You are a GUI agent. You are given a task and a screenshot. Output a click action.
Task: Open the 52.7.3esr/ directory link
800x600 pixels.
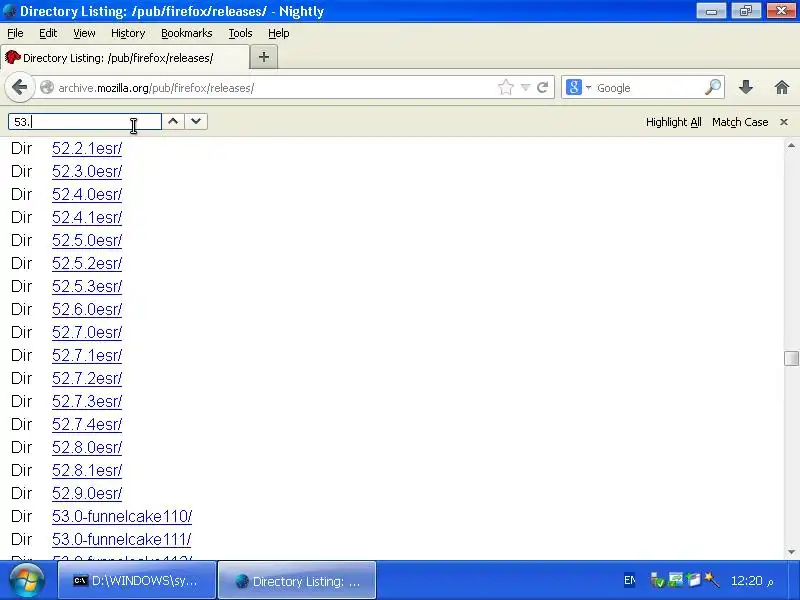87,402
